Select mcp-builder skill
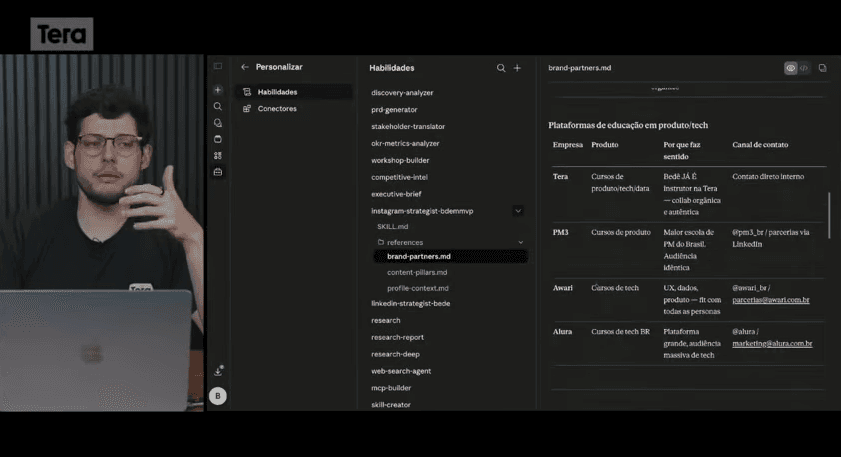Screen dimensions: 841x457 click(391, 388)
